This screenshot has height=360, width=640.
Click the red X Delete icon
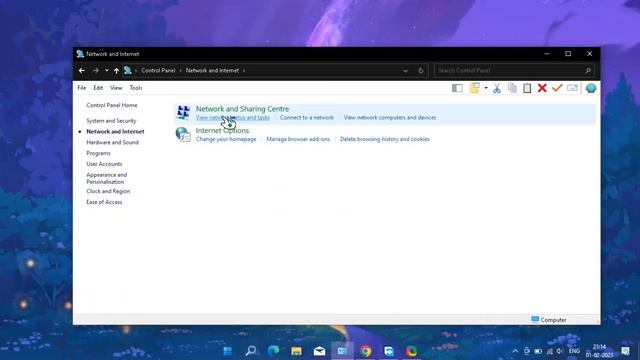(542, 88)
